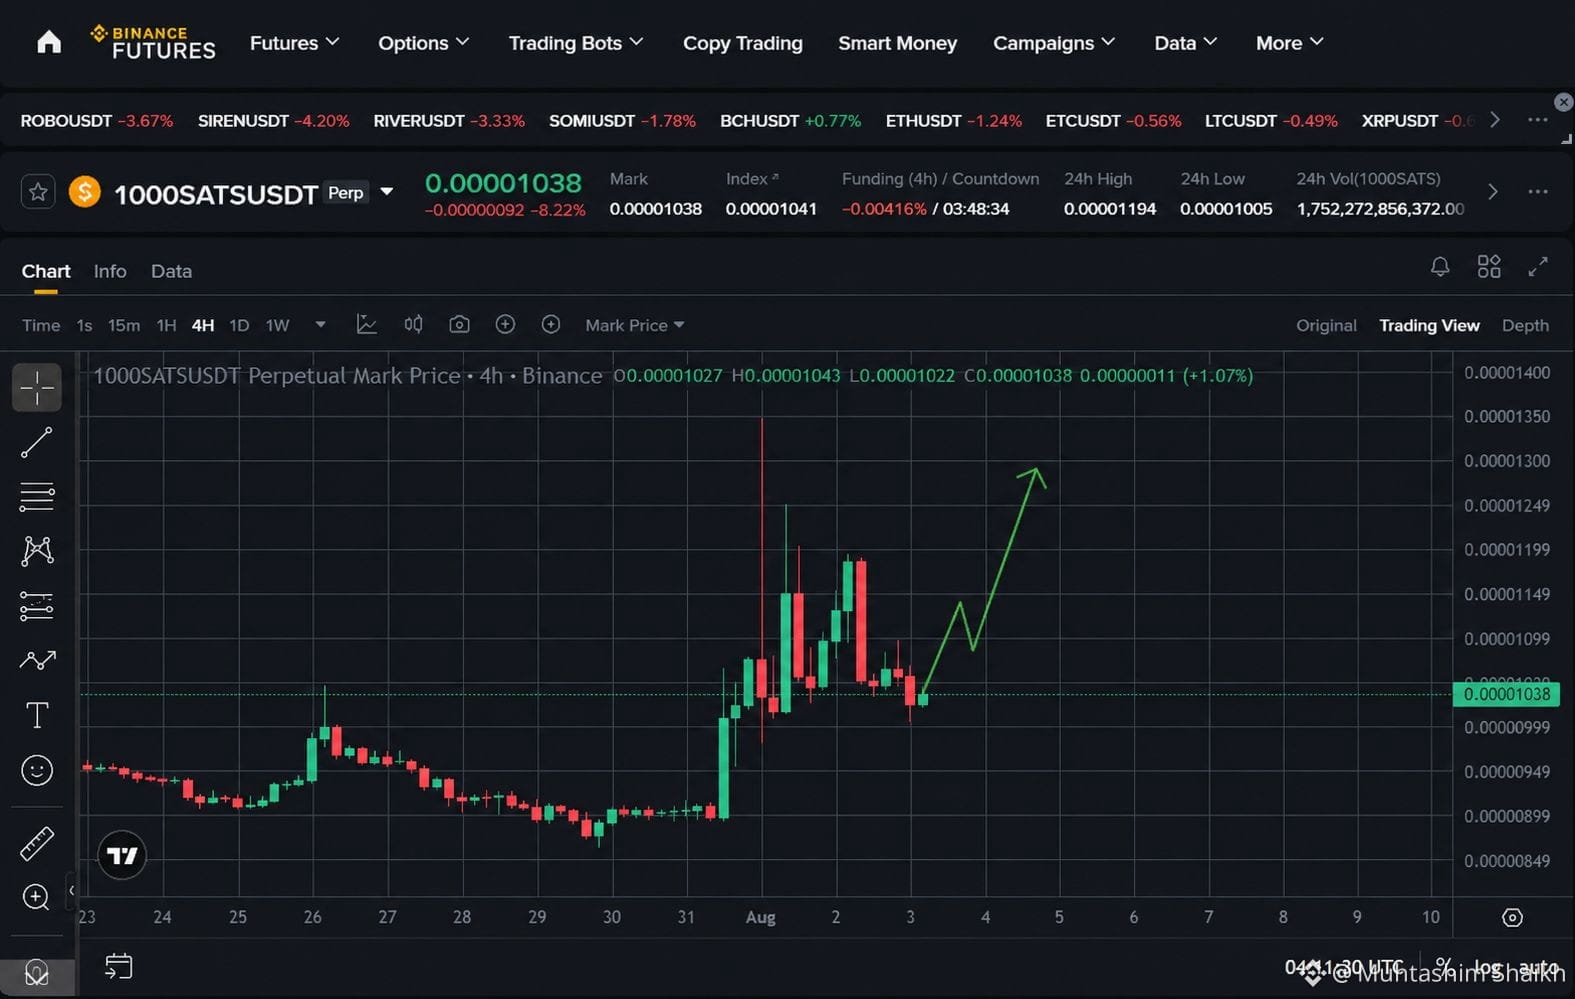Open price alert bell icon
Screen dimensions: 1575x999
[x=1440, y=266]
